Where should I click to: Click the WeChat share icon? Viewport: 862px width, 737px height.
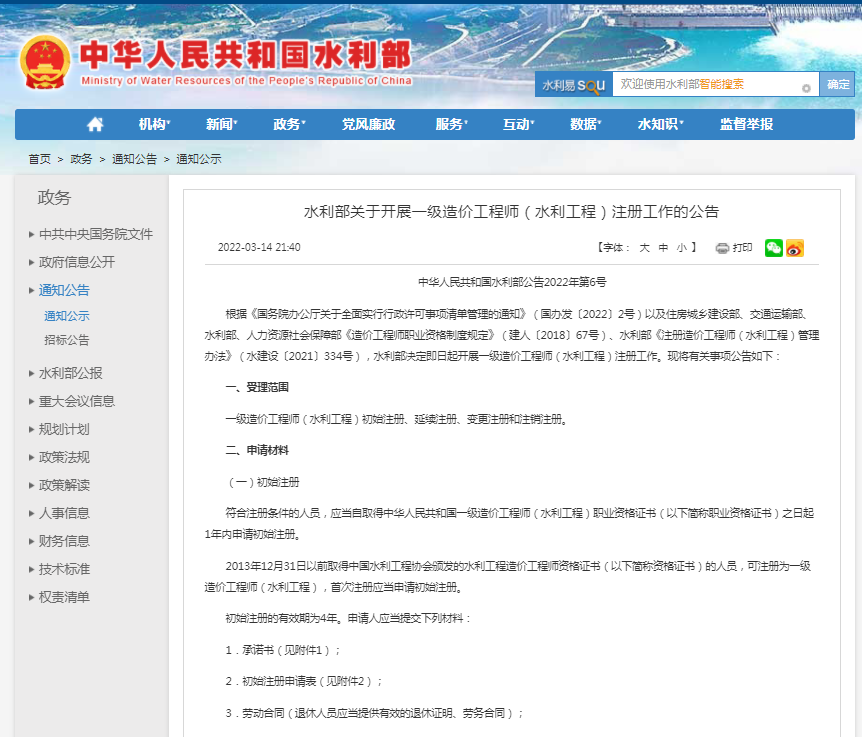click(x=773, y=248)
